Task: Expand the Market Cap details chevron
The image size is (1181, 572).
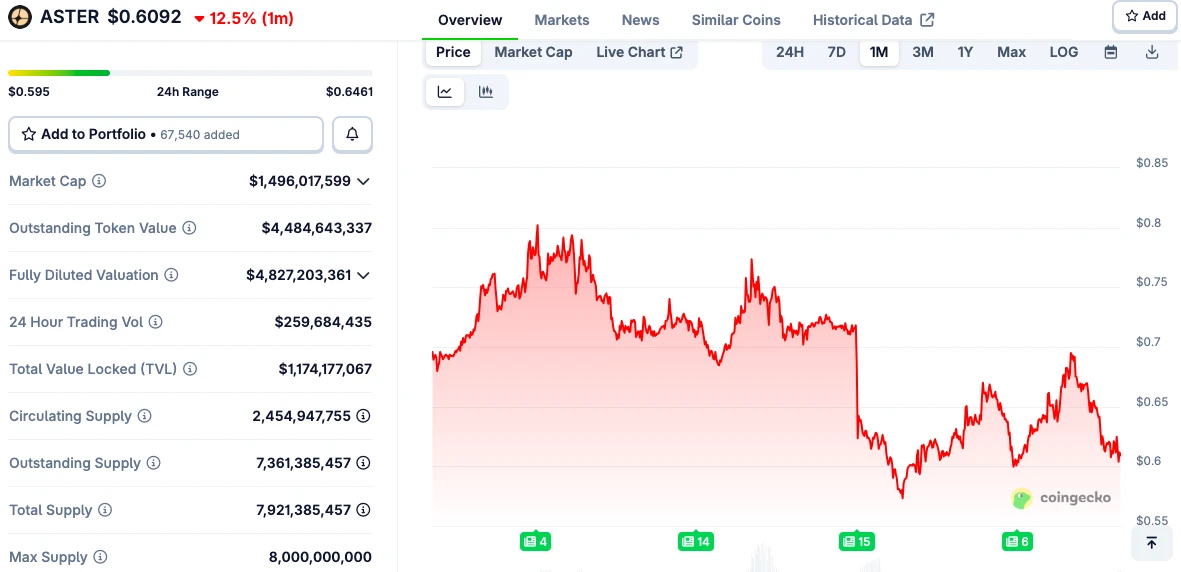Action: (x=363, y=181)
